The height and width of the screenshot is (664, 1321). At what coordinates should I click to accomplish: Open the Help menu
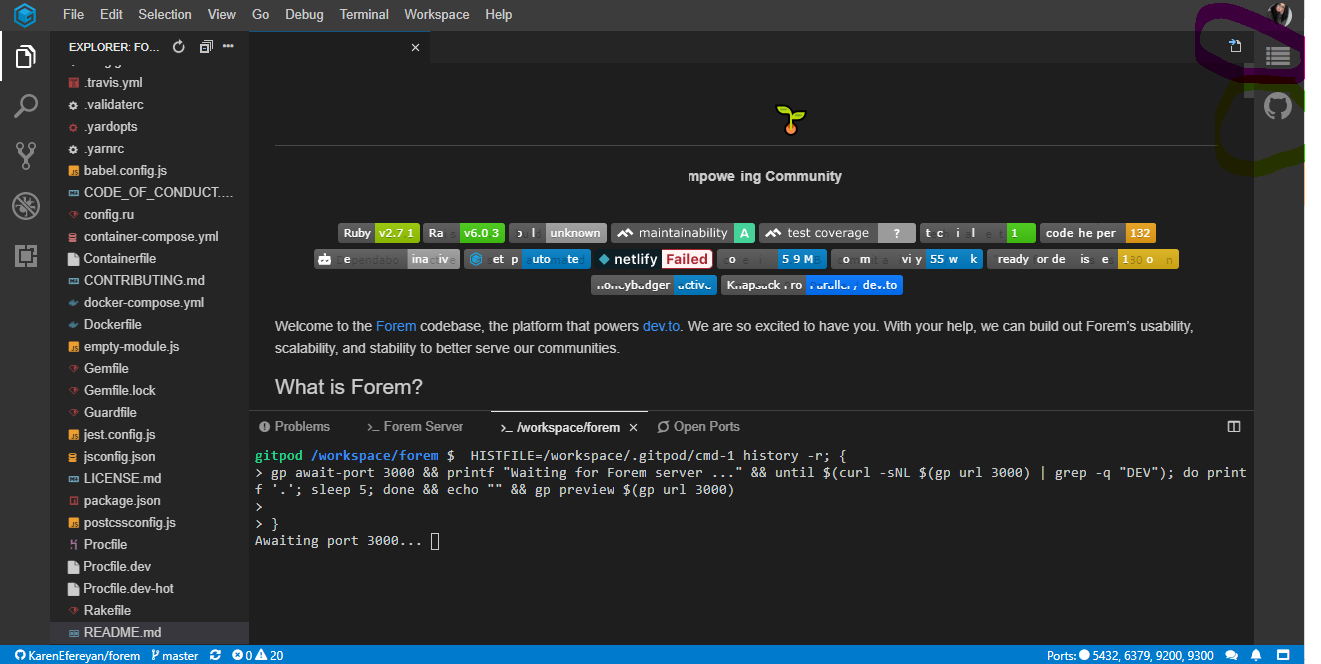[498, 14]
